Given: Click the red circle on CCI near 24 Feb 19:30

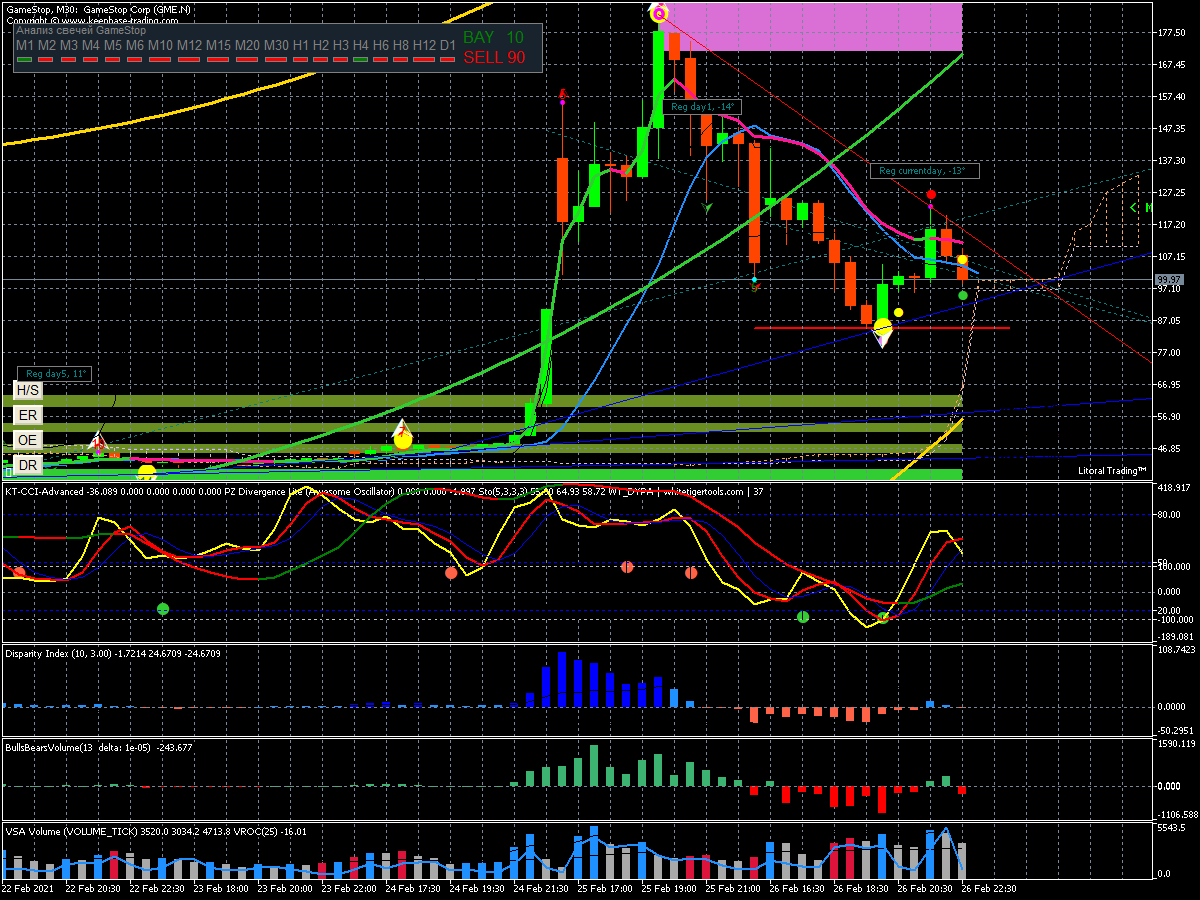Looking at the screenshot, I should [x=451, y=573].
